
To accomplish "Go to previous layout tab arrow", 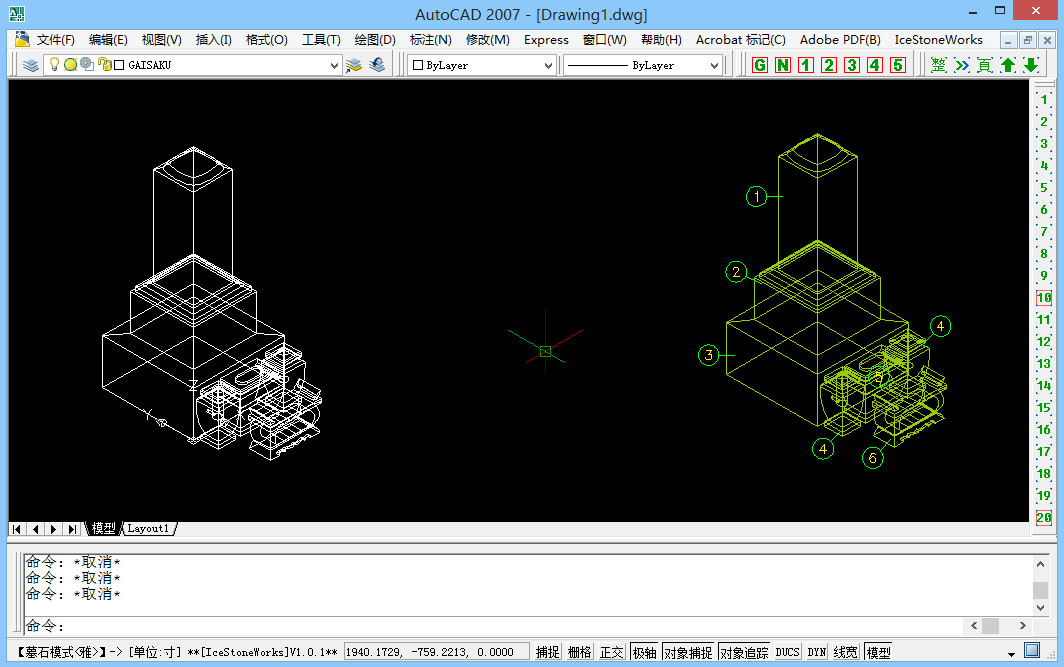I will tap(35, 529).
